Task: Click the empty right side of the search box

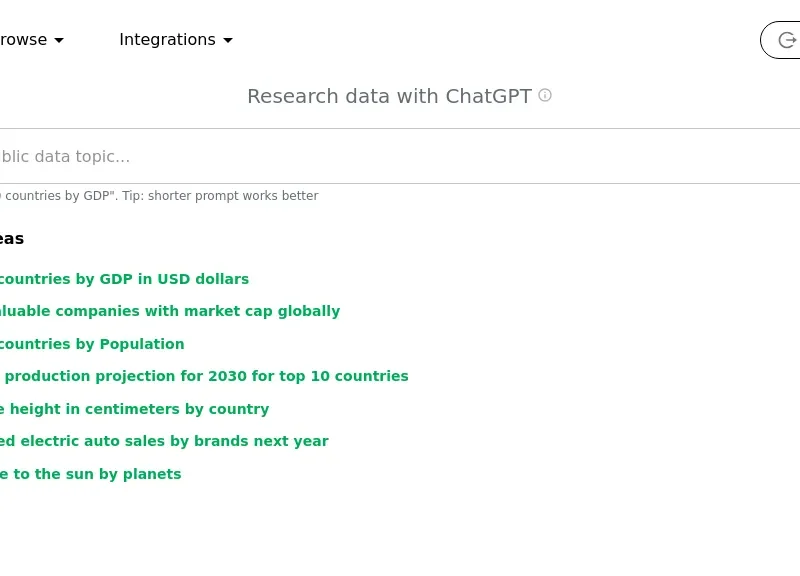Action: [x=650, y=156]
